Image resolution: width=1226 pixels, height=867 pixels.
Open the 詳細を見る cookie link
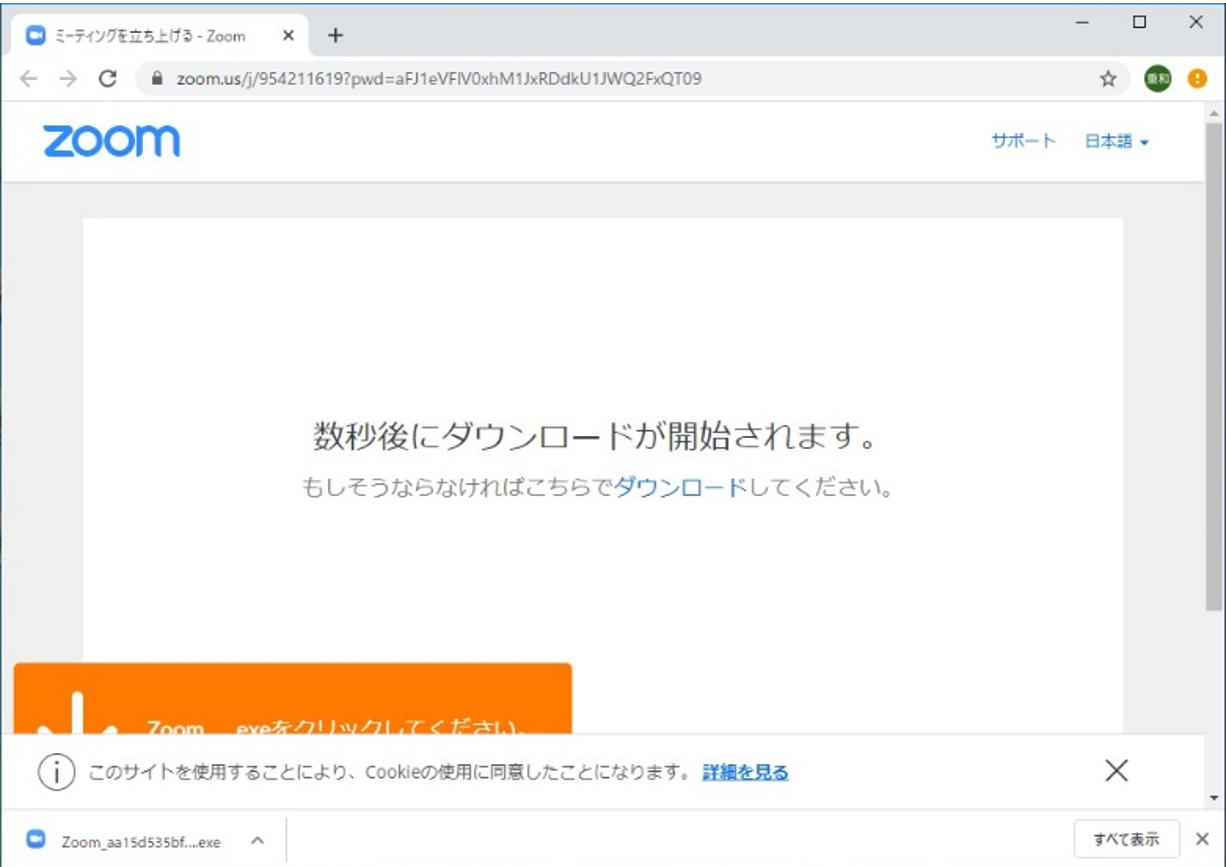(745, 772)
